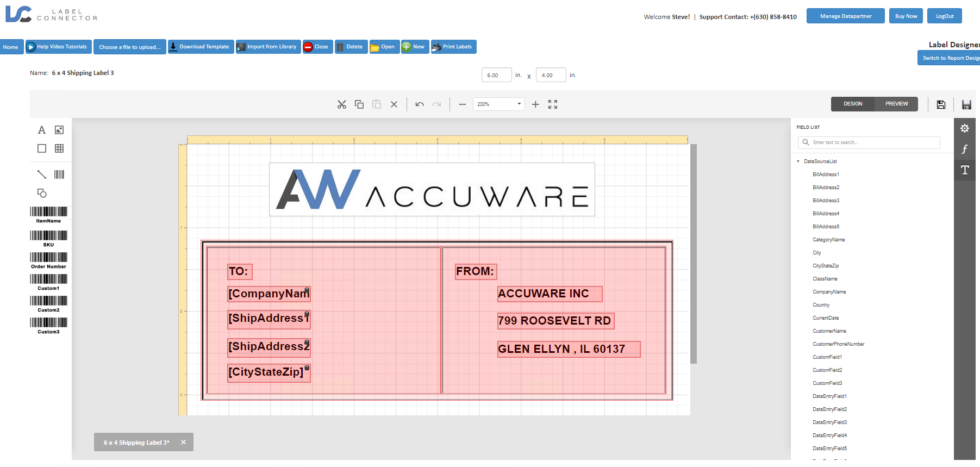This screenshot has width=980, height=467.
Task: Select BillAddress3 in field list
Action: pos(826,201)
